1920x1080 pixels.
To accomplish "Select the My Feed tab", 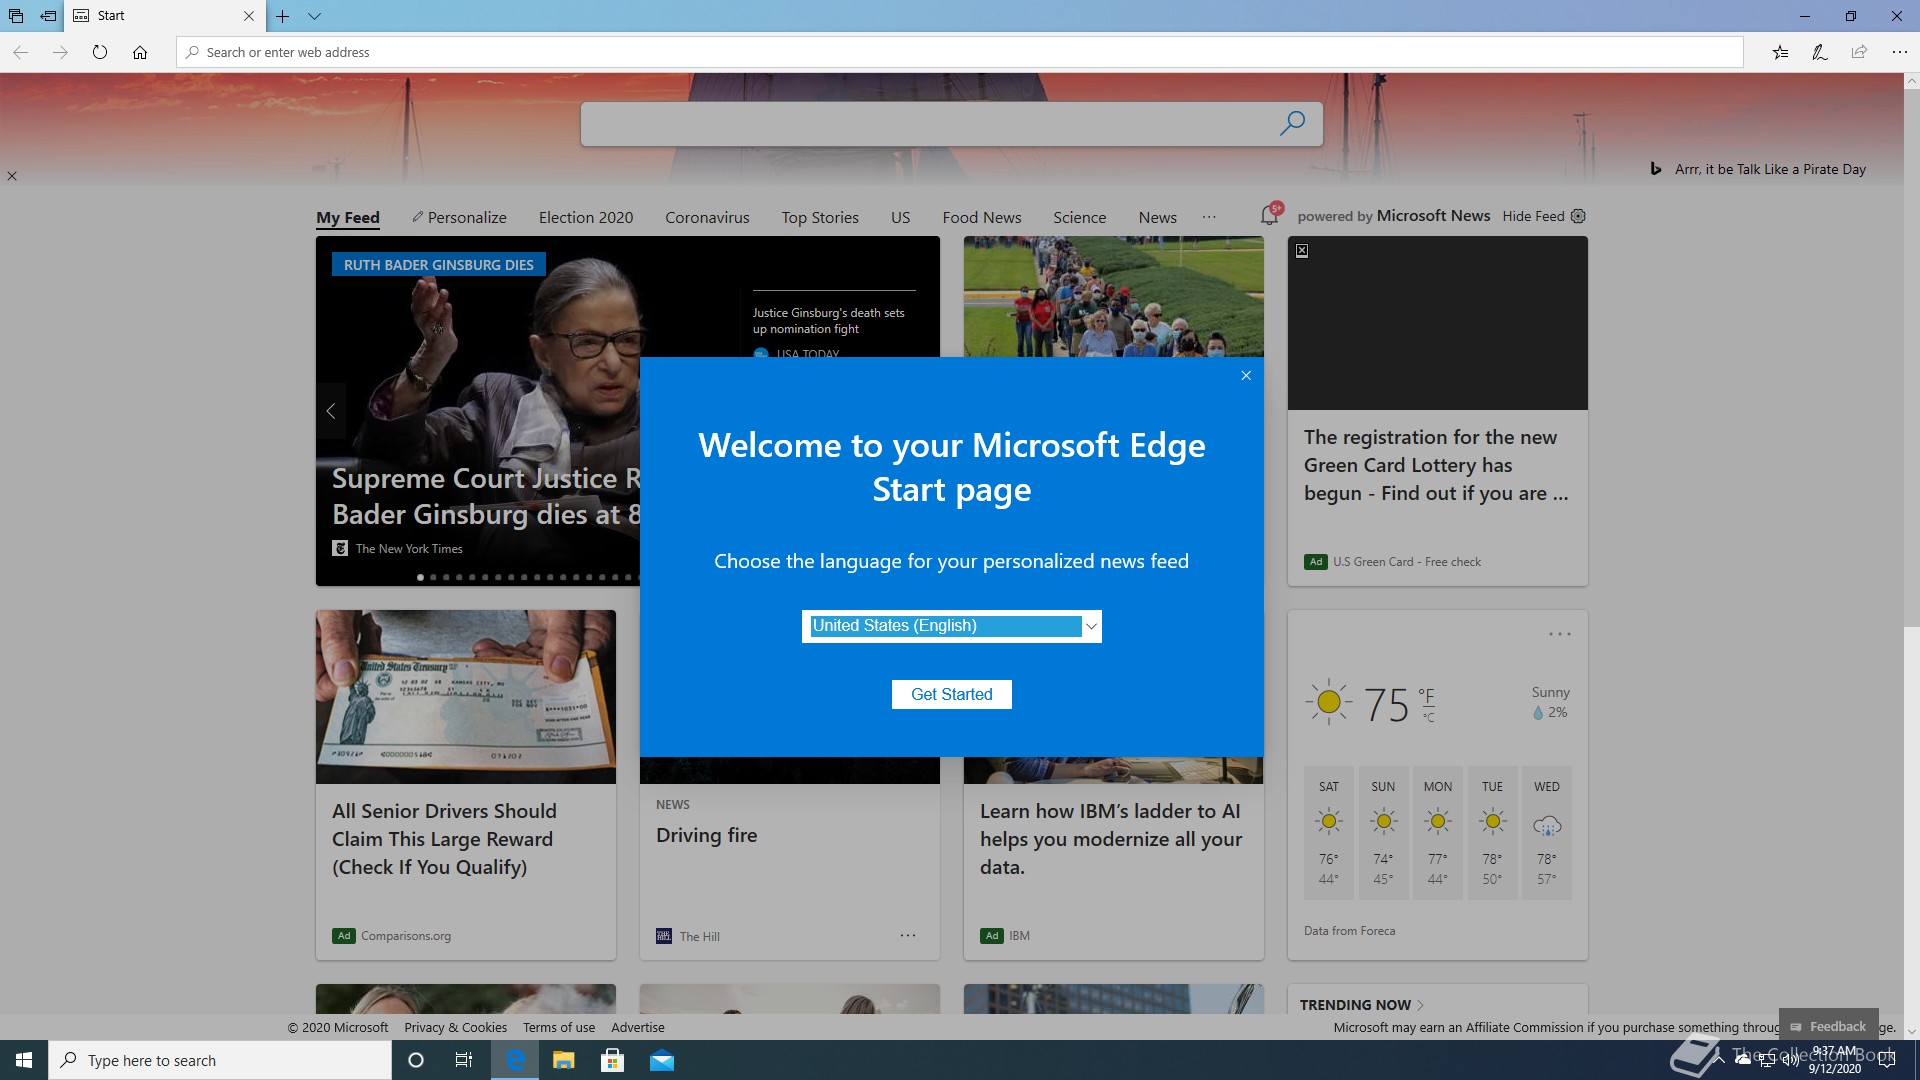I will [348, 217].
